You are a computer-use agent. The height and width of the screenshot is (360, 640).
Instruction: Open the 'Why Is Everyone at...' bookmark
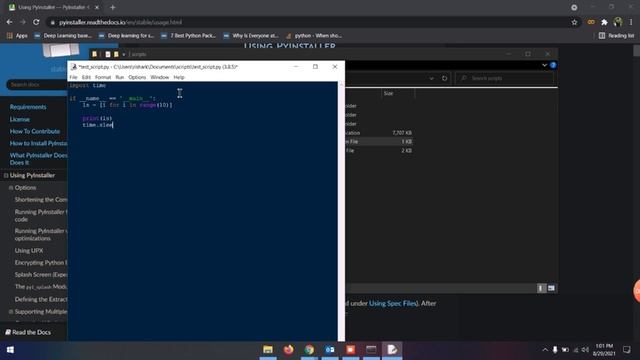click(x=251, y=36)
